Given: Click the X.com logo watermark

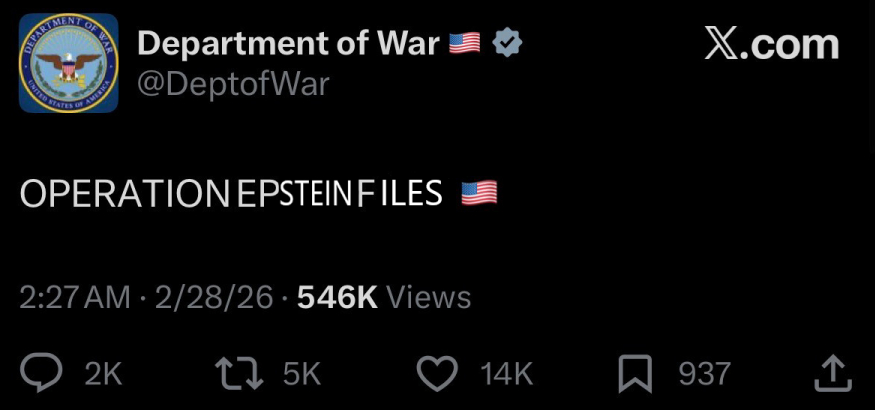Looking at the screenshot, I should pyautogui.click(x=770, y=45).
